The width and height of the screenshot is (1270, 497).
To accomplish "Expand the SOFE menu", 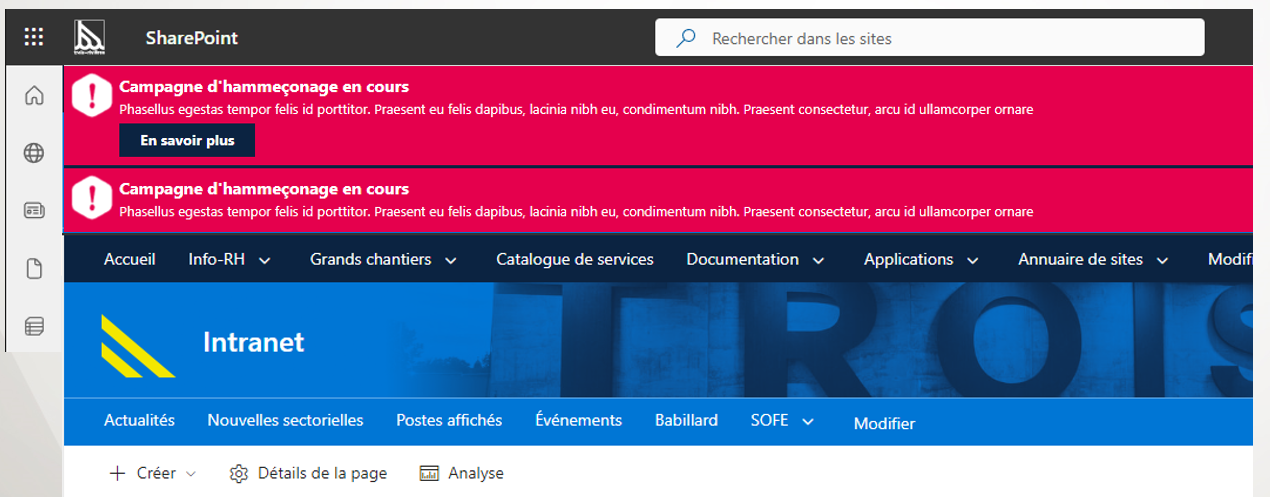I will (x=782, y=421).
